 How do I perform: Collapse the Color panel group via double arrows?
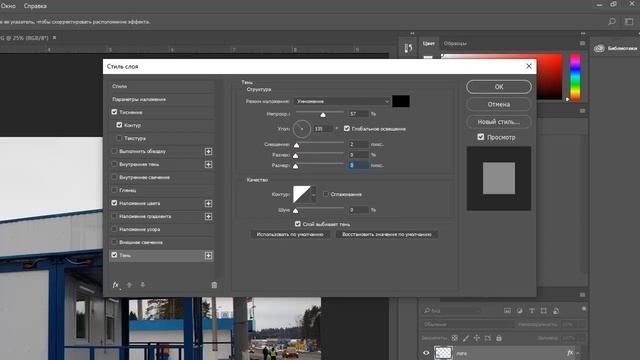(583, 33)
